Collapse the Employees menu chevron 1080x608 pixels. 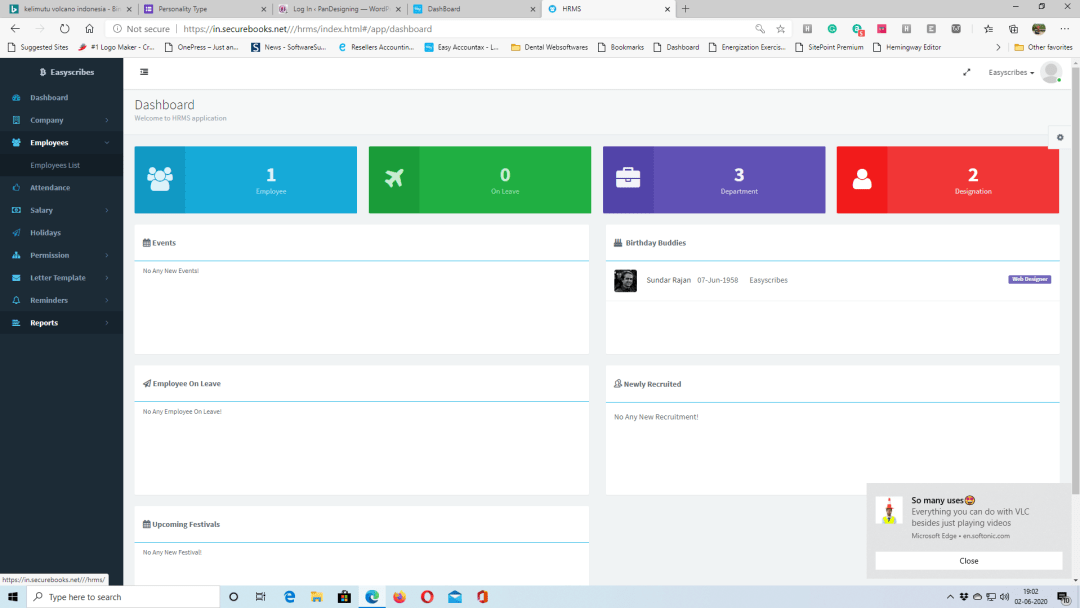tap(107, 143)
